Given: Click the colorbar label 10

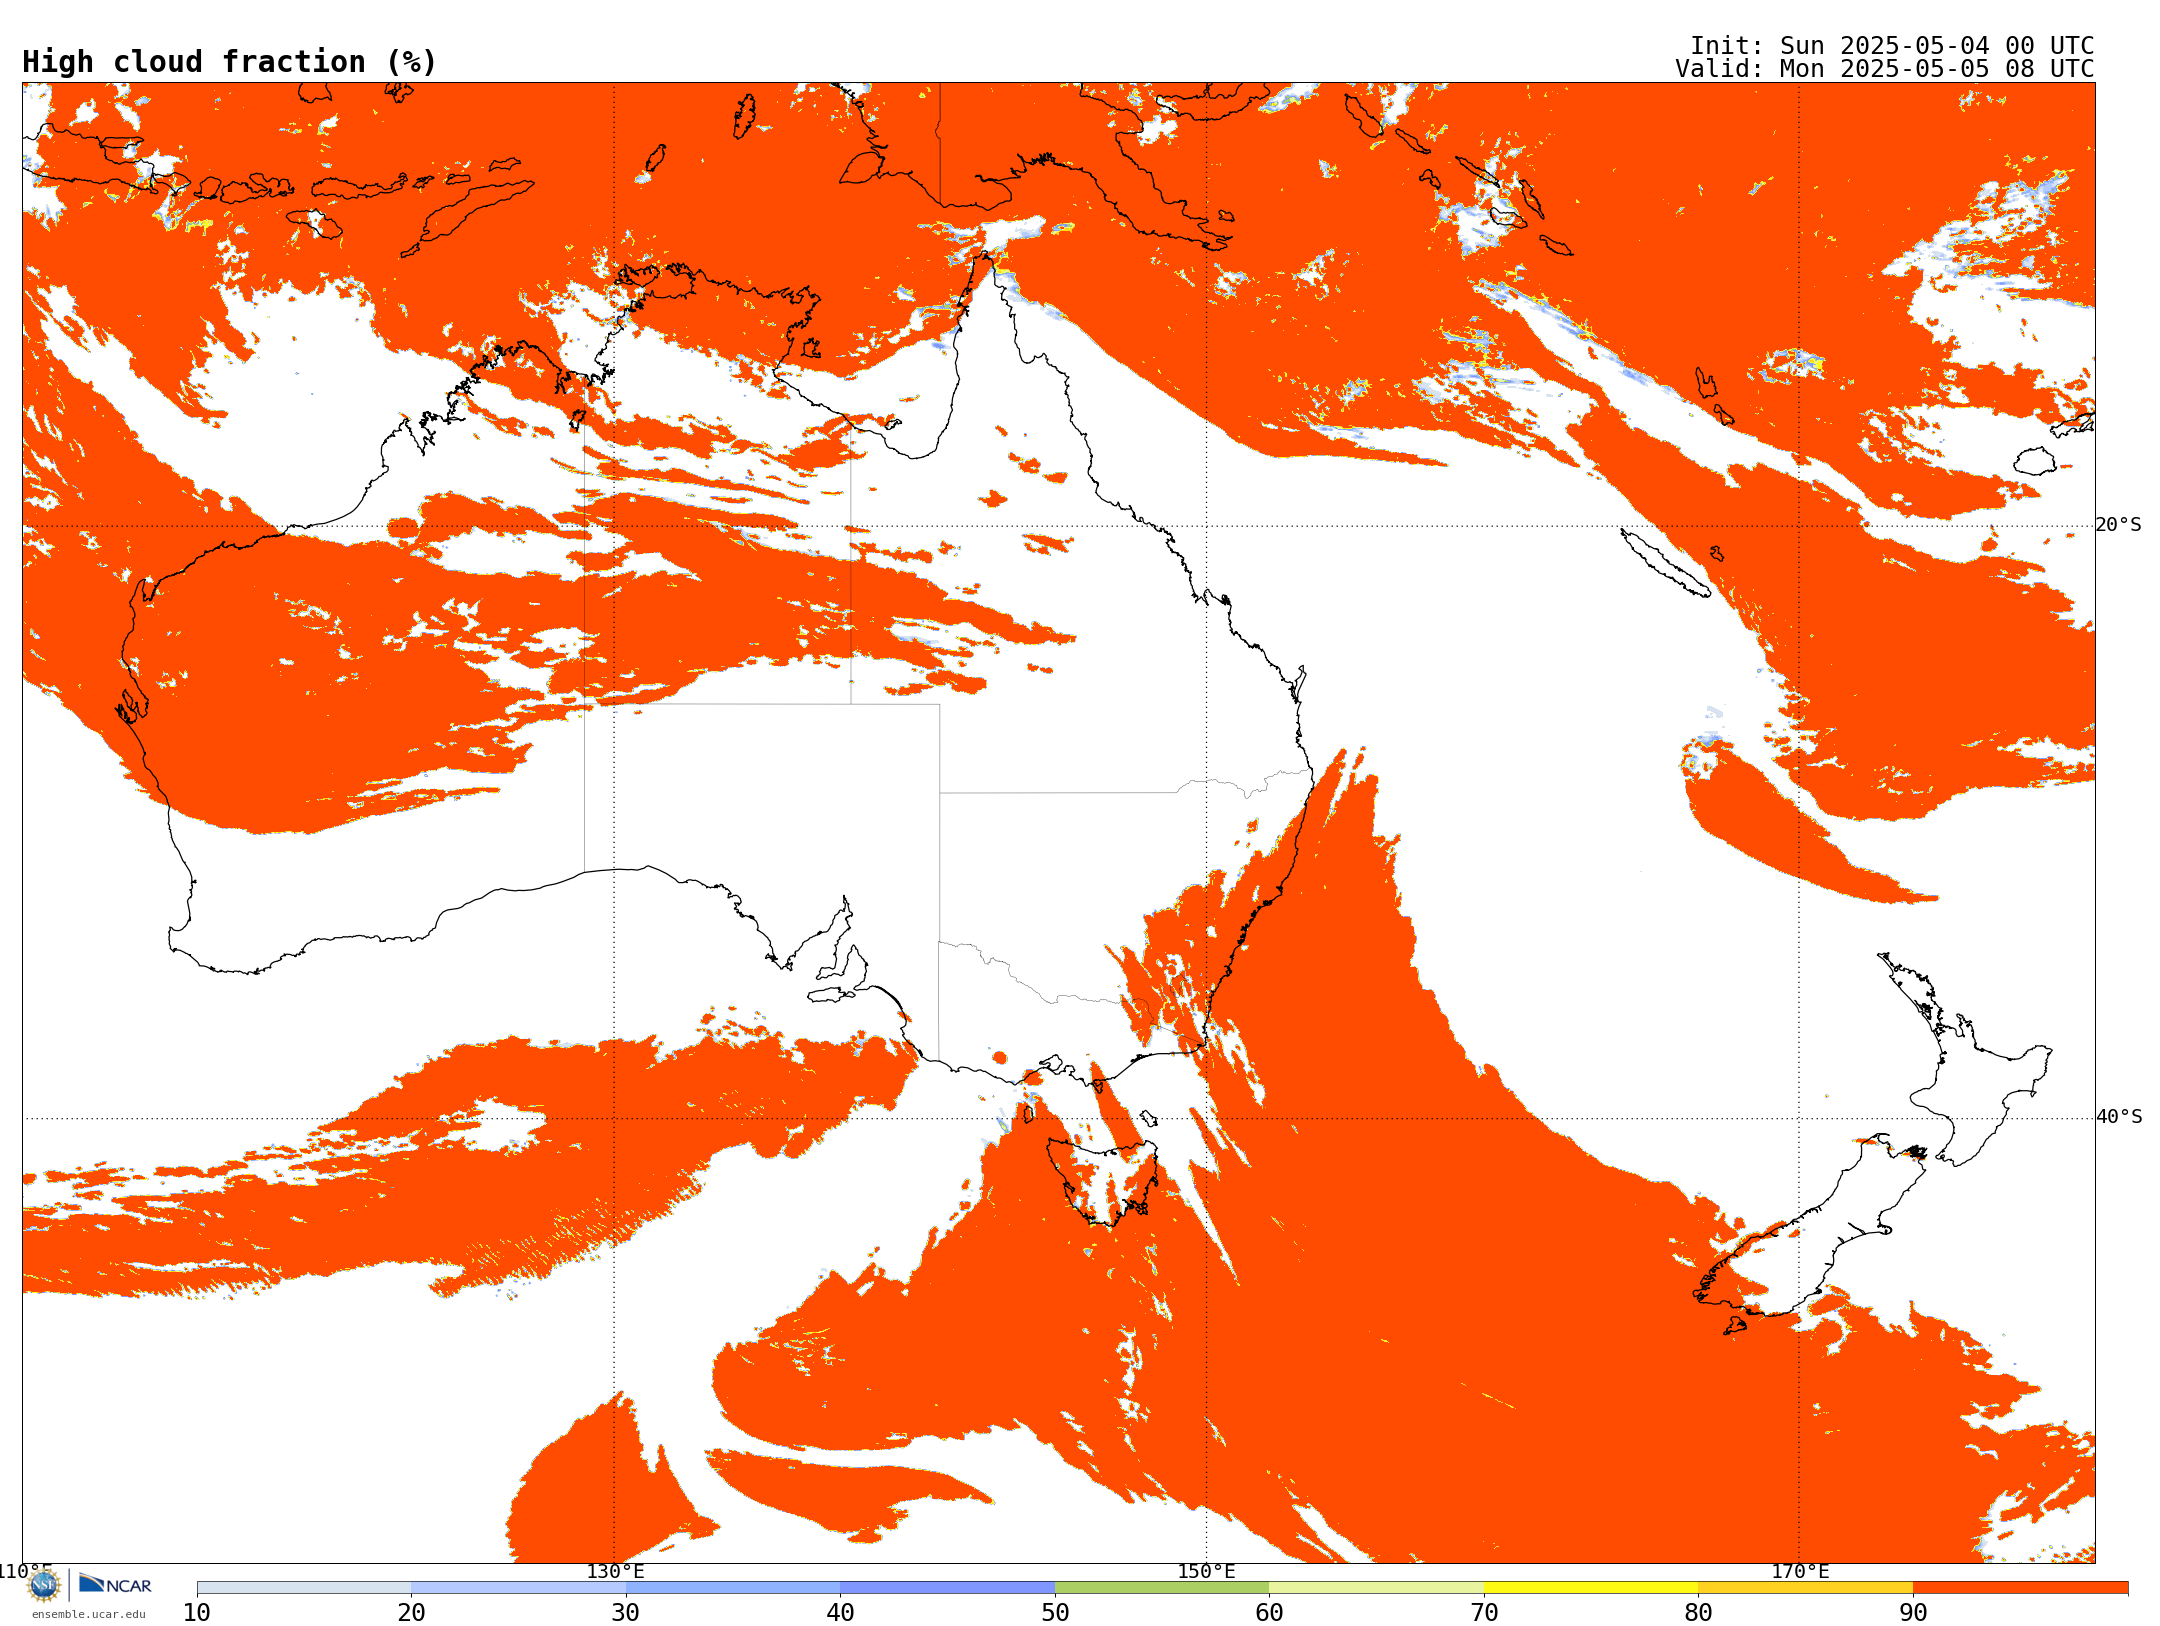Looking at the screenshot, I should pos(197,1612).
